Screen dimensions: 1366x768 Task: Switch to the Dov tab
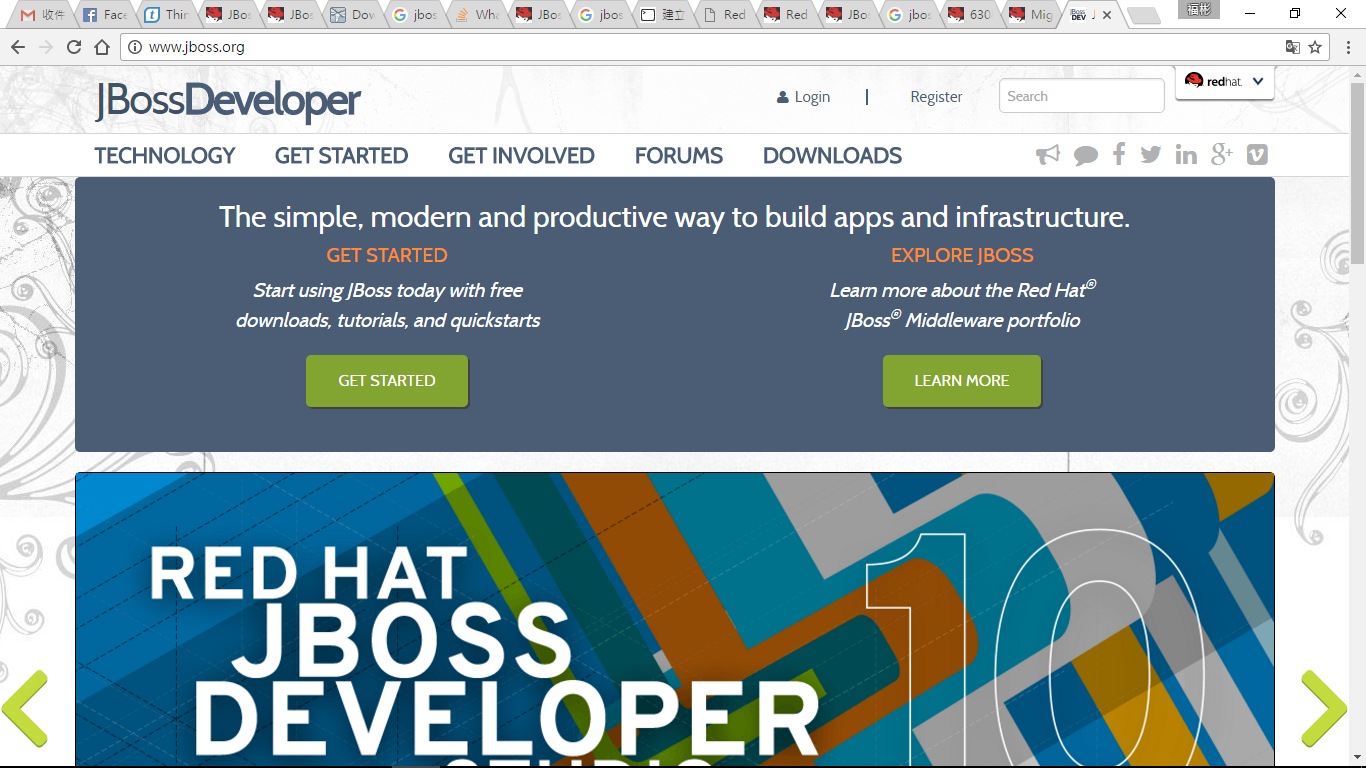tap(352, 15)
